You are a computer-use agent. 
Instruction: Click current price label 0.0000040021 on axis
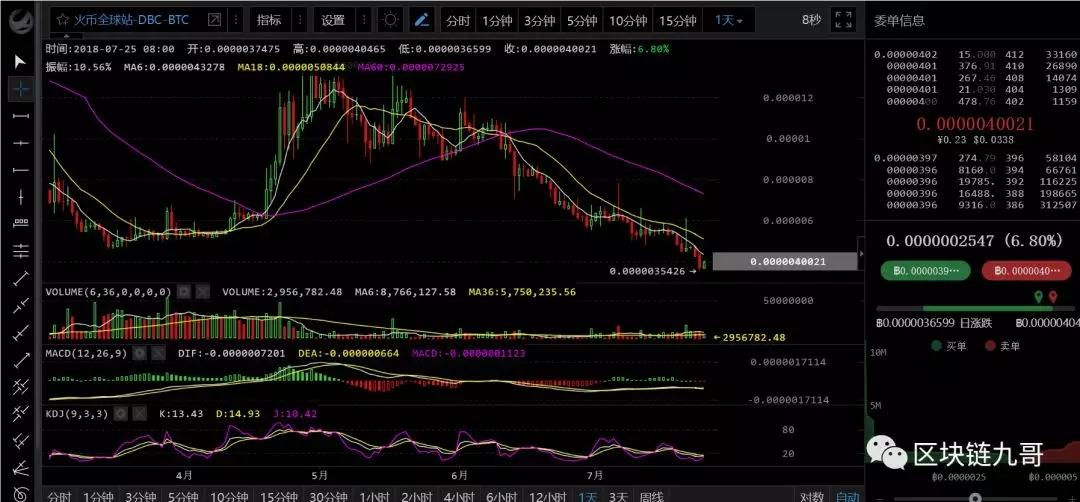[785, 262]
